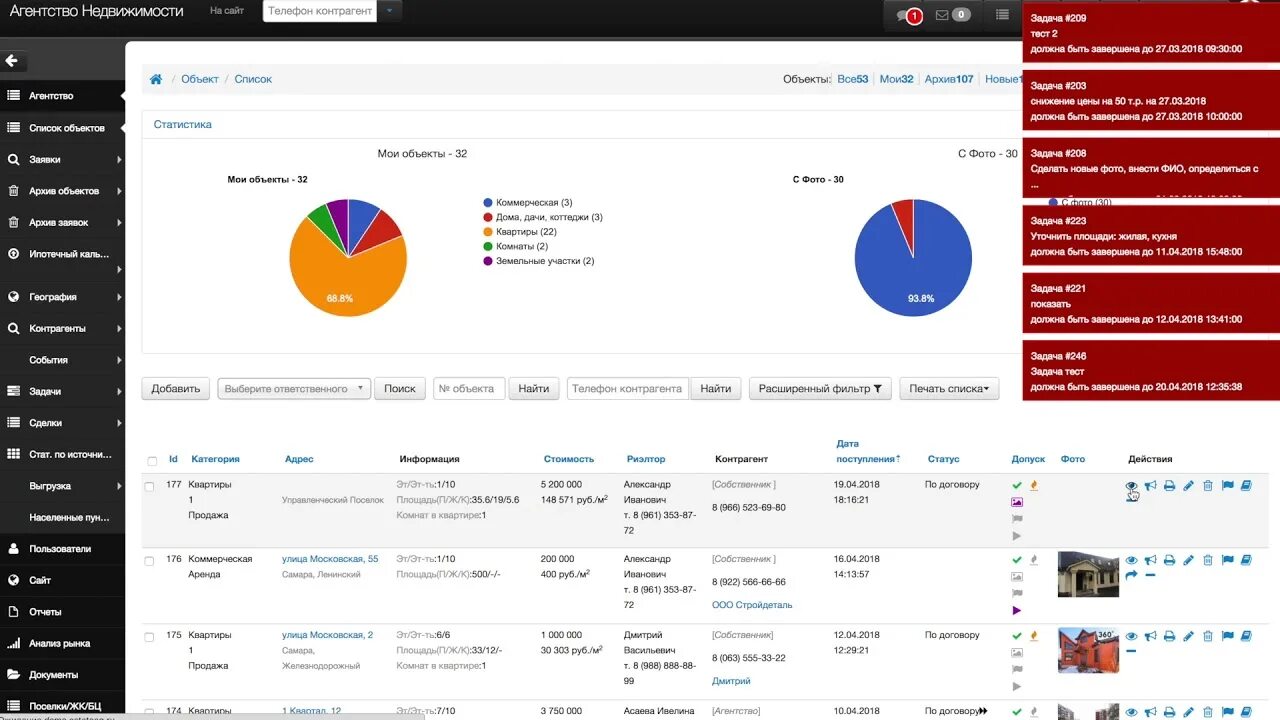
Task: Click purple picture icon in row 177
Action: tap(1017, 503)
